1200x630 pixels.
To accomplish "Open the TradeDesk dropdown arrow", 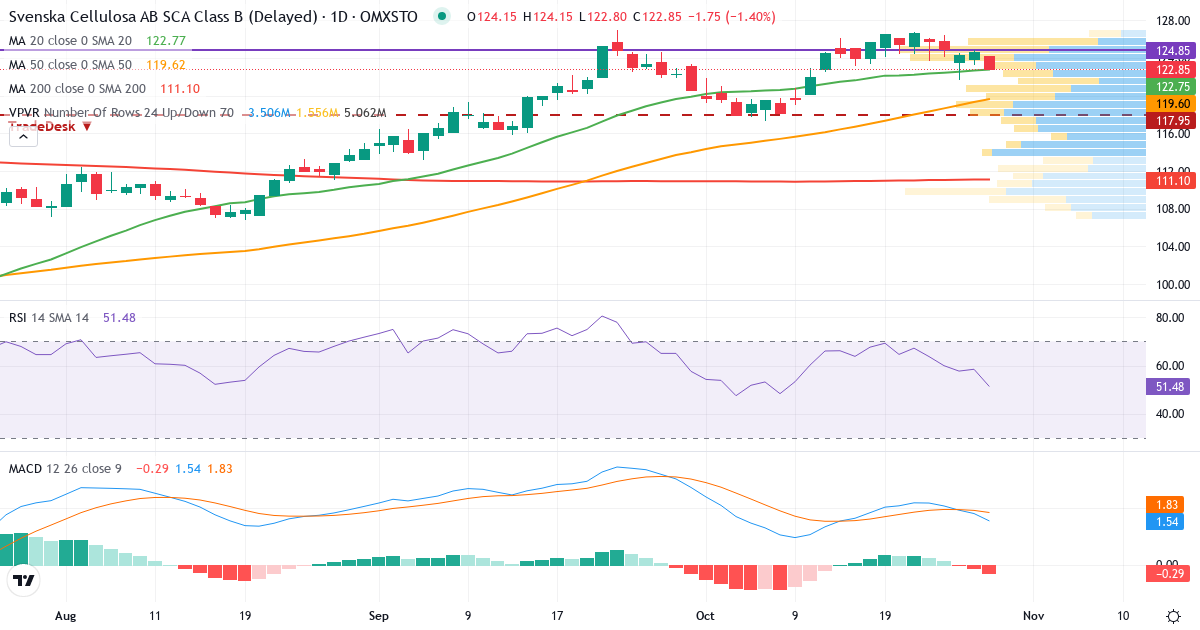I will tap(87, 126).
